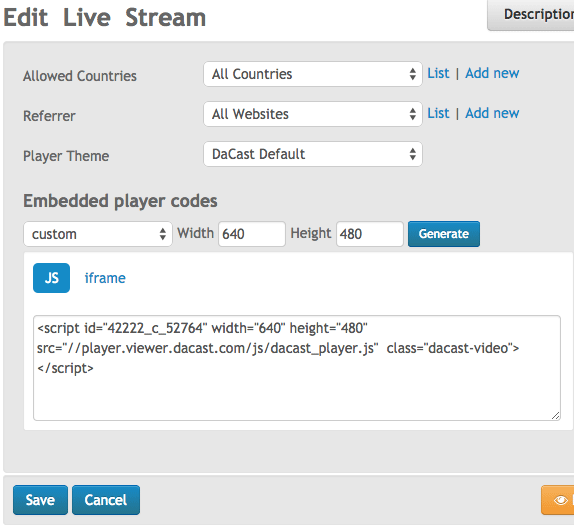Click the Width input field
The image size is (574, 526).
pos(252,234)
